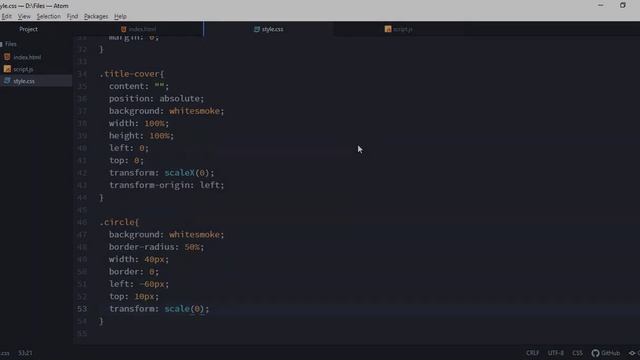The image size is (640, 360).
Task: Open the Selection menu
Action: point(49,16)
